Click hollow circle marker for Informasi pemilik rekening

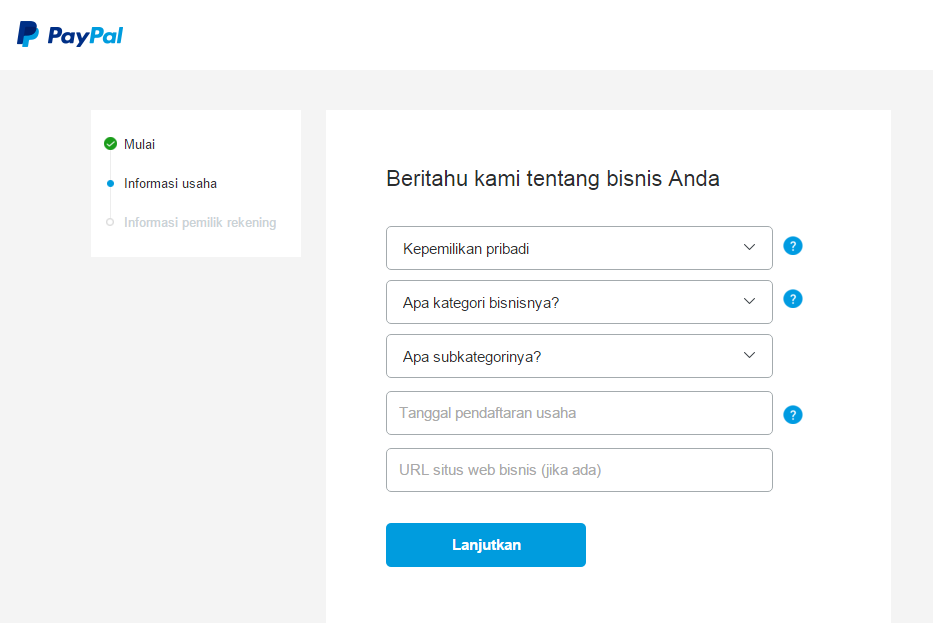click(x=110, y=223)
